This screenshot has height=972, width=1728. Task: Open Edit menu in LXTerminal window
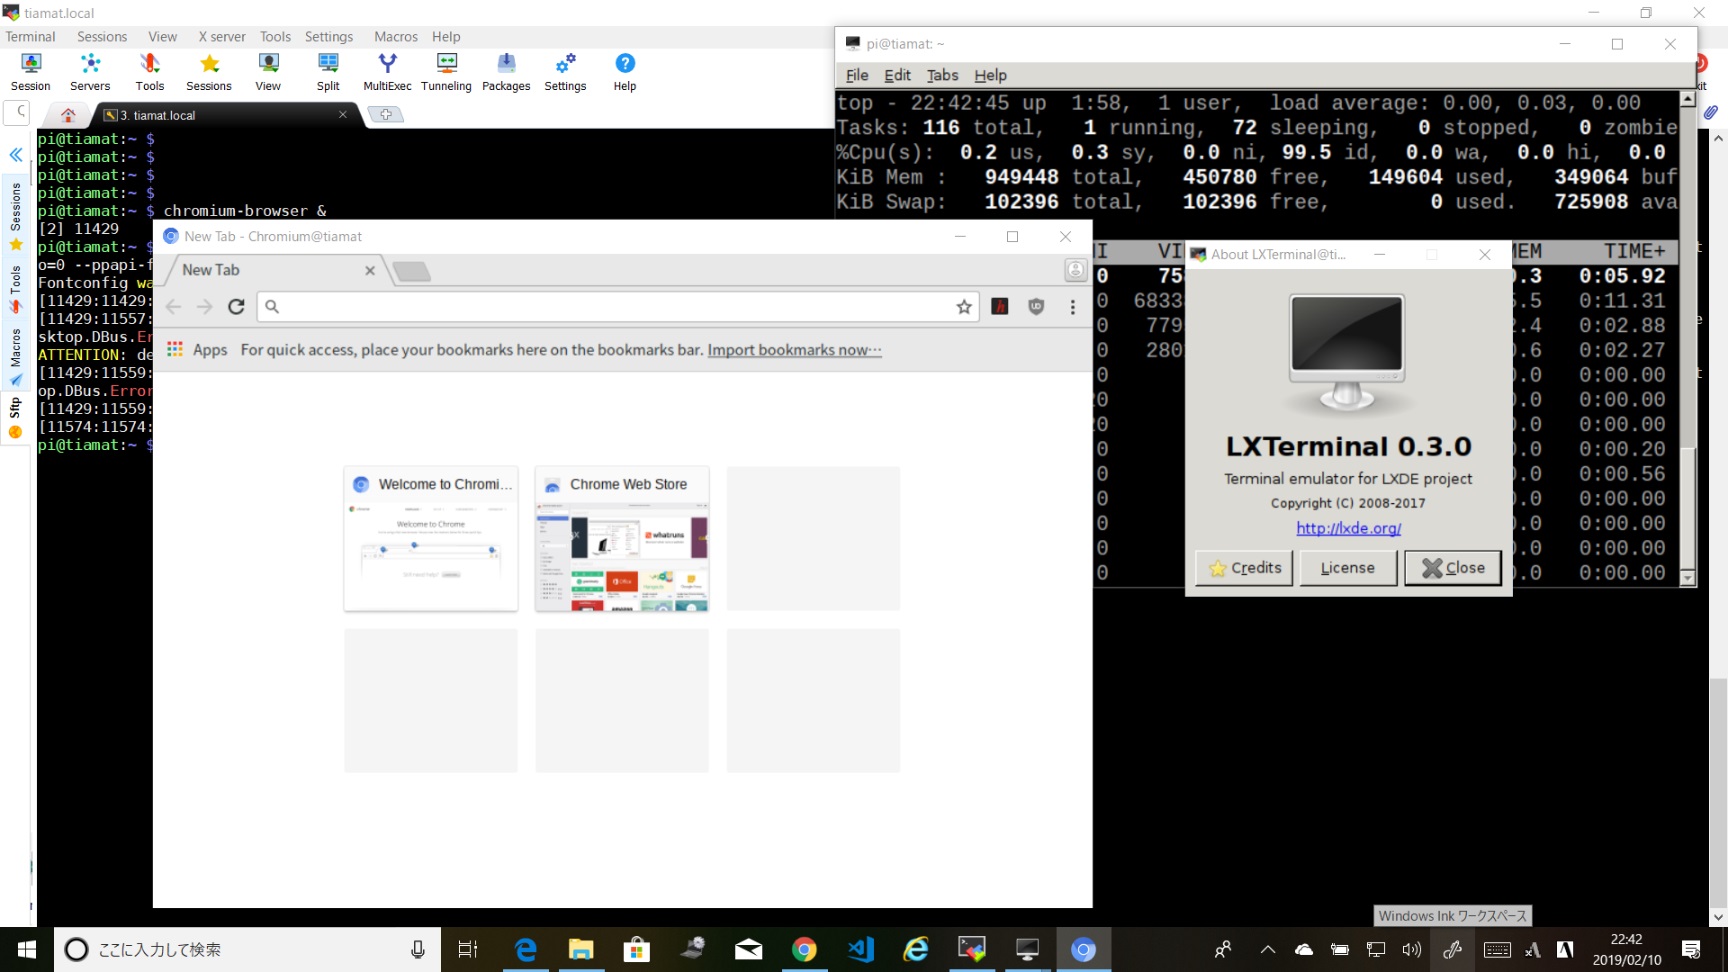(897, 75)
